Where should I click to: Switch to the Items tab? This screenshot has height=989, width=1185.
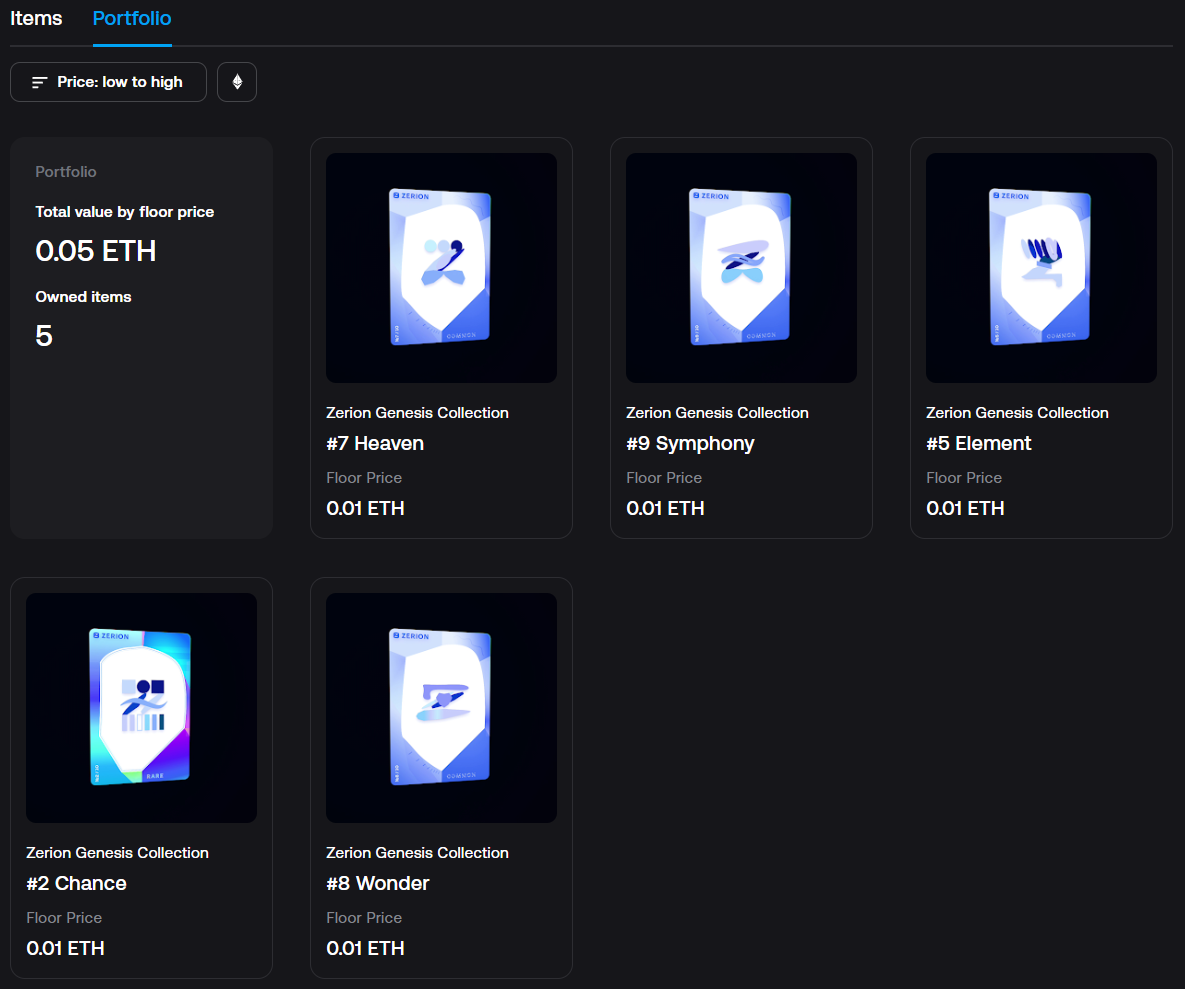(x=35, y=18)
